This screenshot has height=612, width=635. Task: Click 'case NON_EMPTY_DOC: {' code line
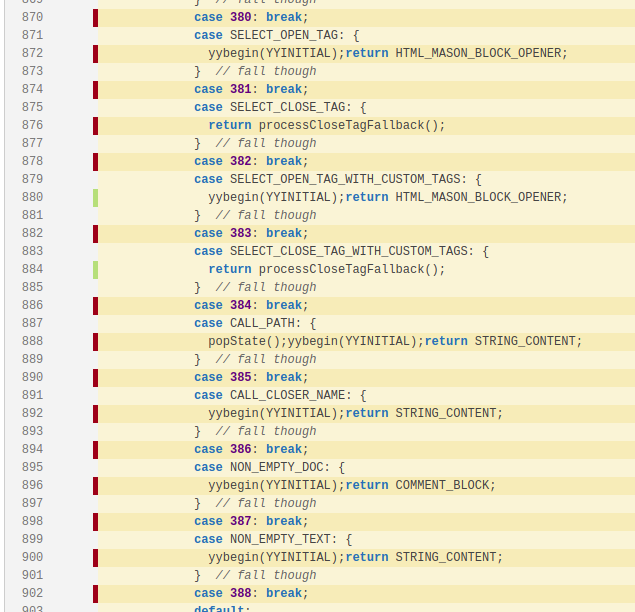coord(269,467)
